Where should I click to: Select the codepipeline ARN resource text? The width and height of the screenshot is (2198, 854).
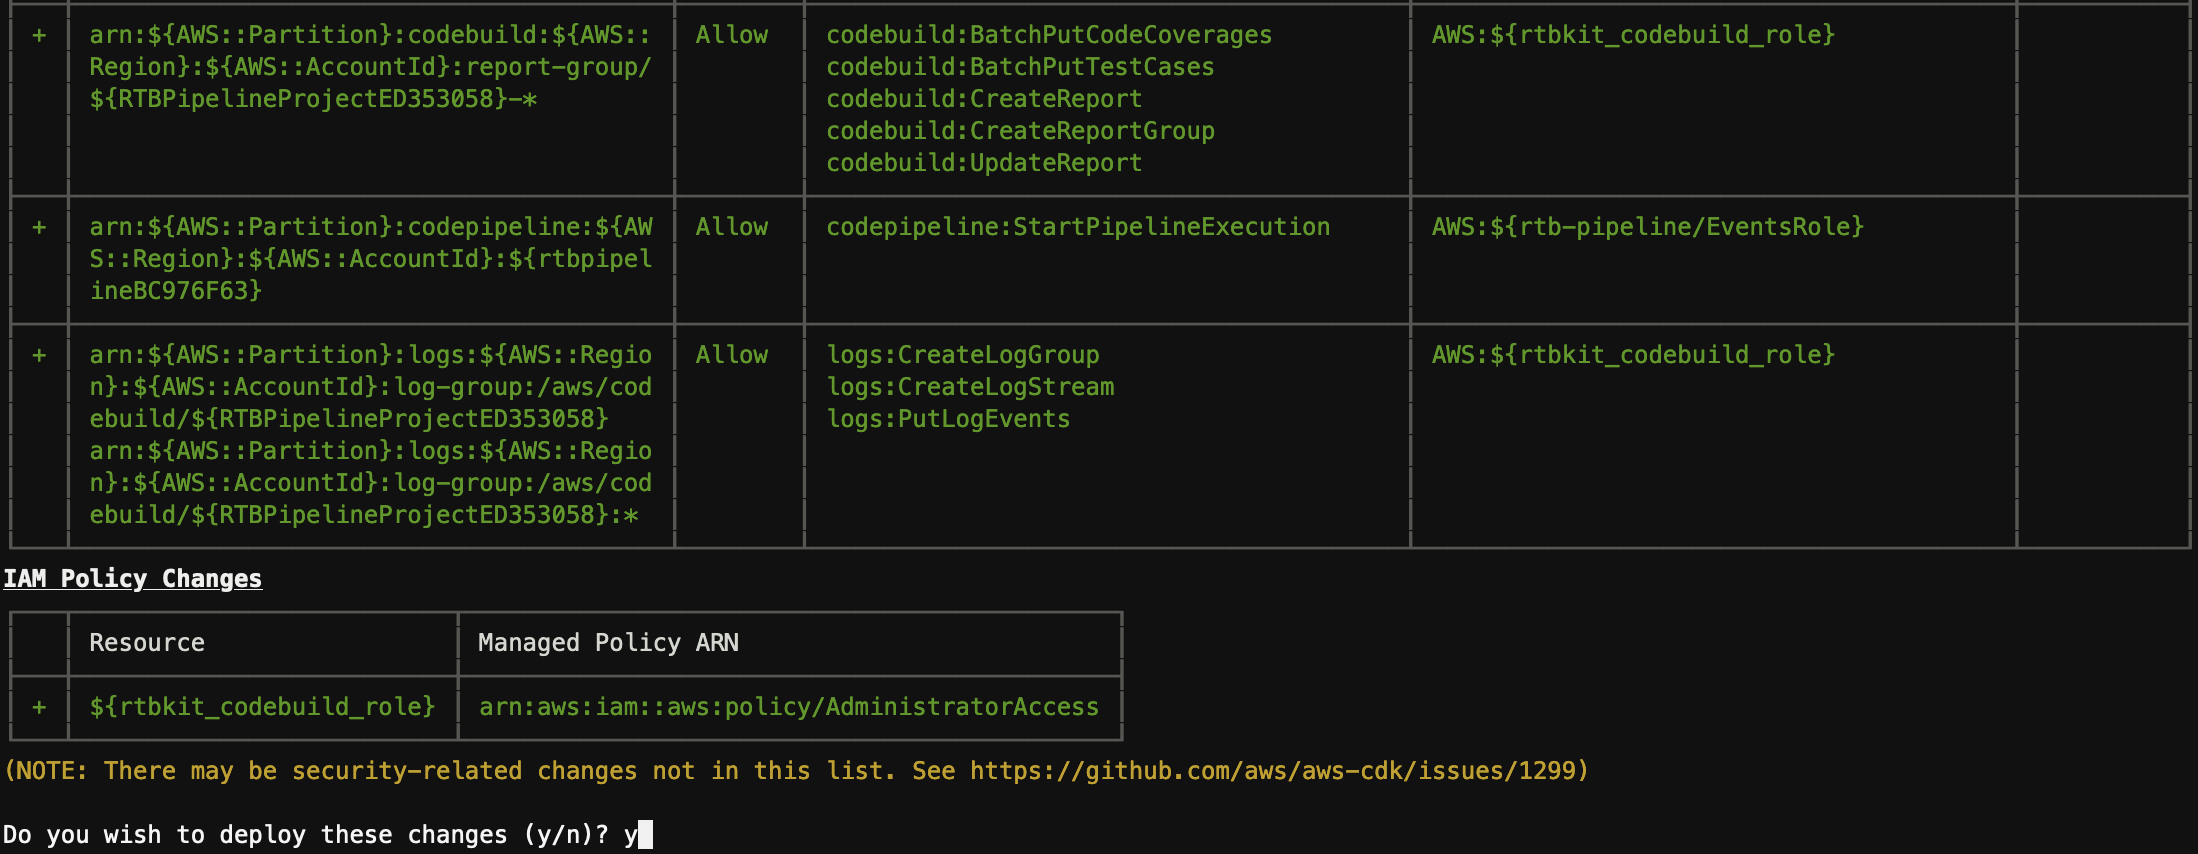(x=371, y=259)
